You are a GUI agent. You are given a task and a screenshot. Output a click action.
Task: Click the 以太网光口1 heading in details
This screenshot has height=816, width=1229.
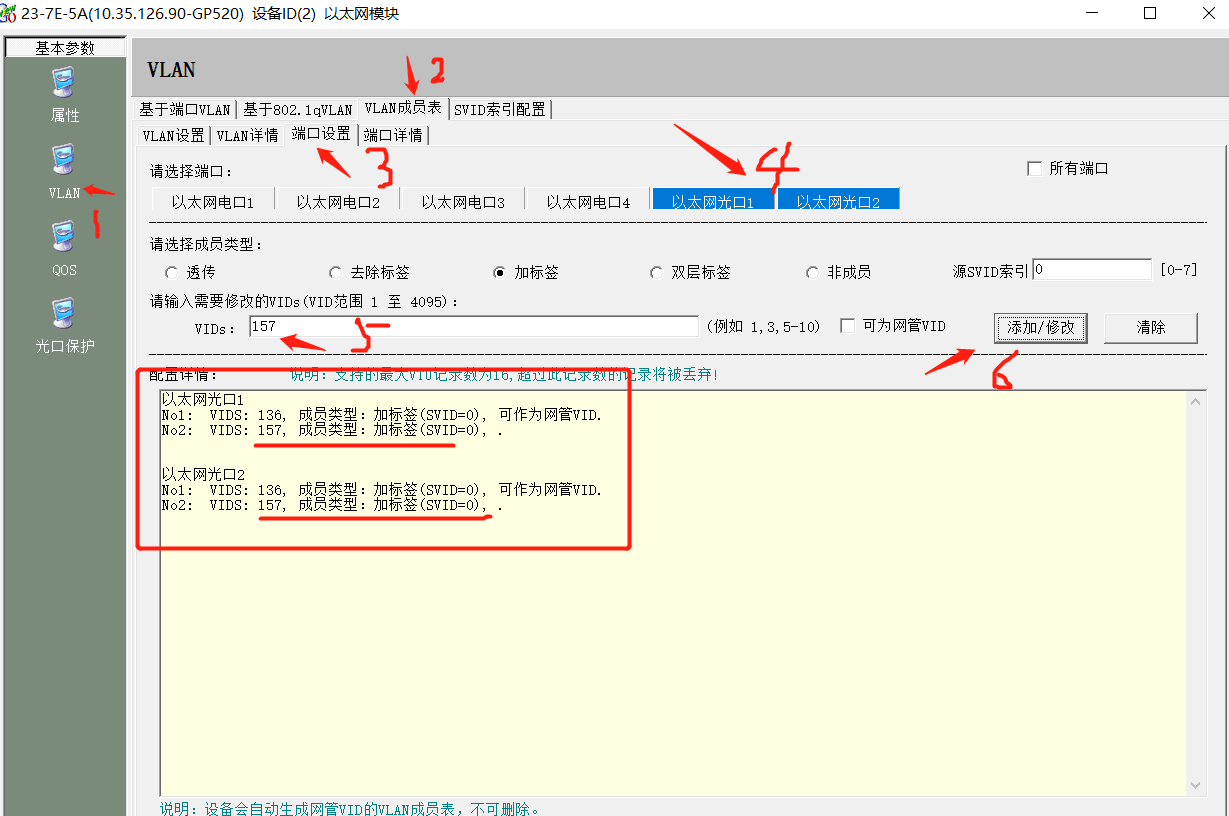click(203, 399)
